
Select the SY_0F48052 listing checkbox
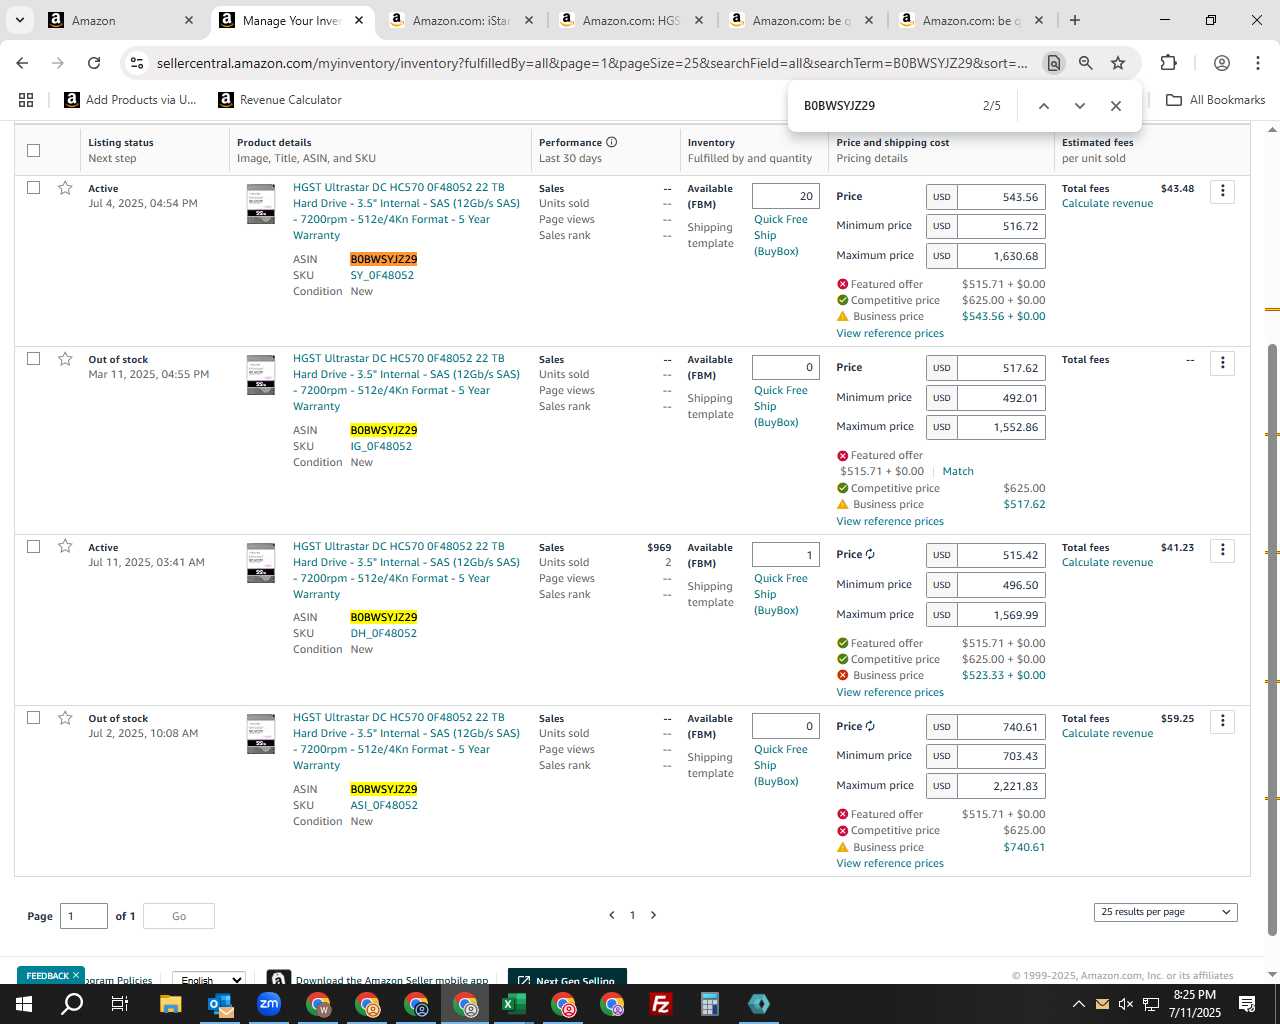33,188
